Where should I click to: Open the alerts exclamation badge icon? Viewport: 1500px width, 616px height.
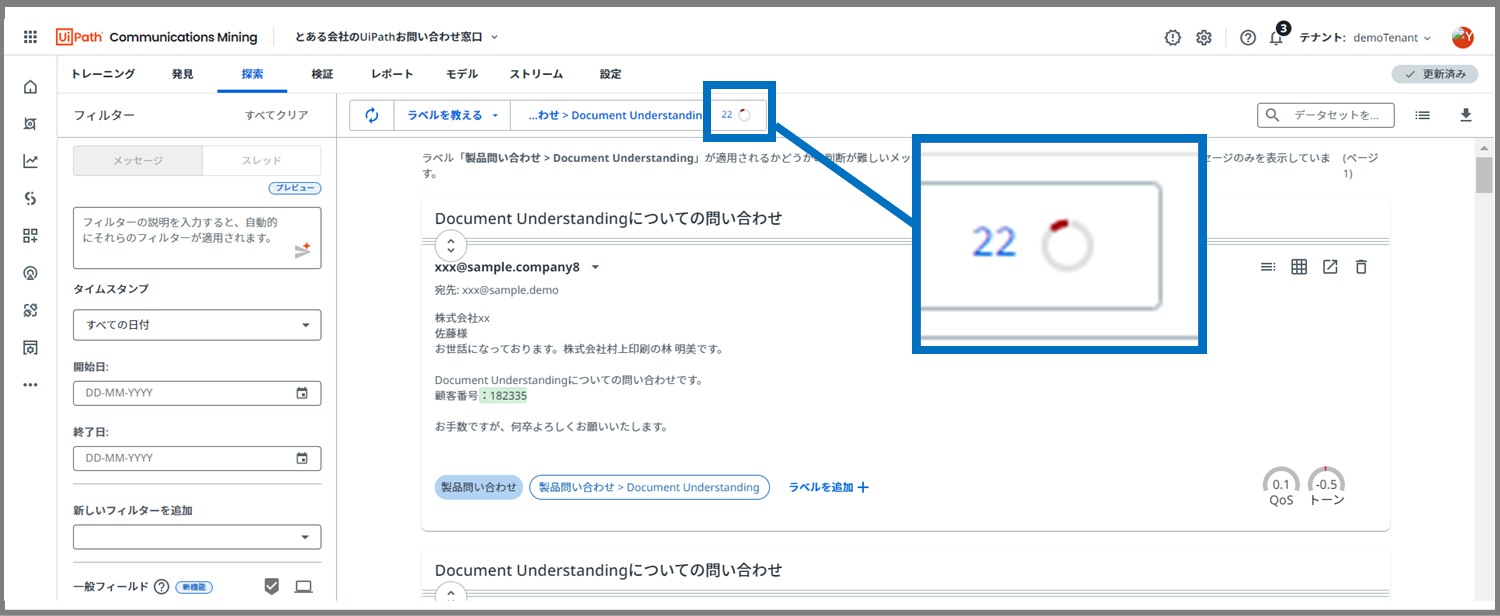tap(1173, 37)
